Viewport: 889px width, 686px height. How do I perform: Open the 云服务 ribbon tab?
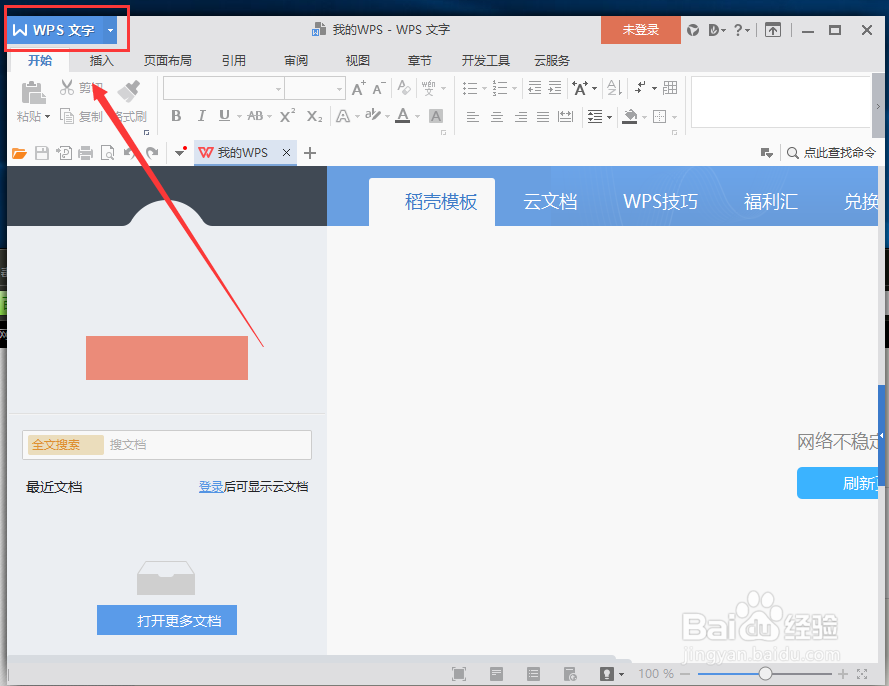[552, 60]
